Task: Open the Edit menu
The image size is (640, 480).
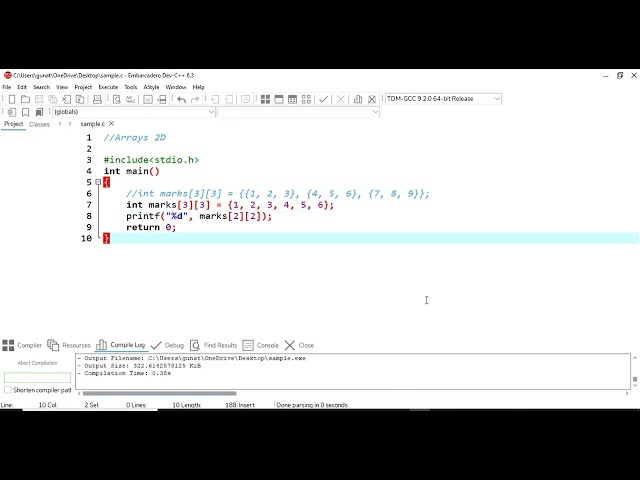Action: [22, 87]
